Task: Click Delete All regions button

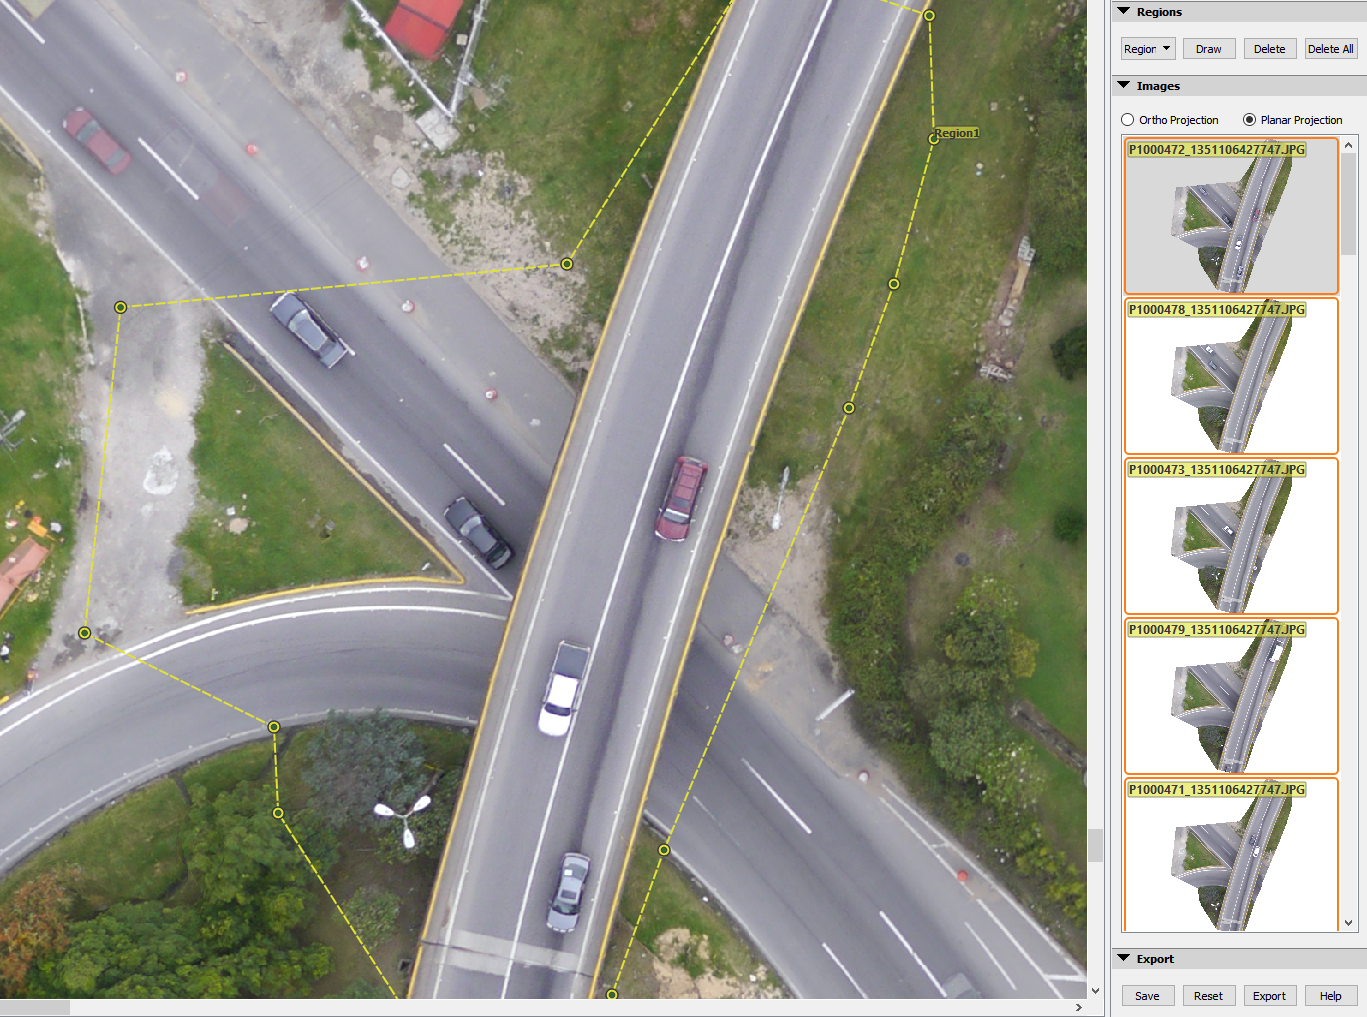Action: (1330, 49)
